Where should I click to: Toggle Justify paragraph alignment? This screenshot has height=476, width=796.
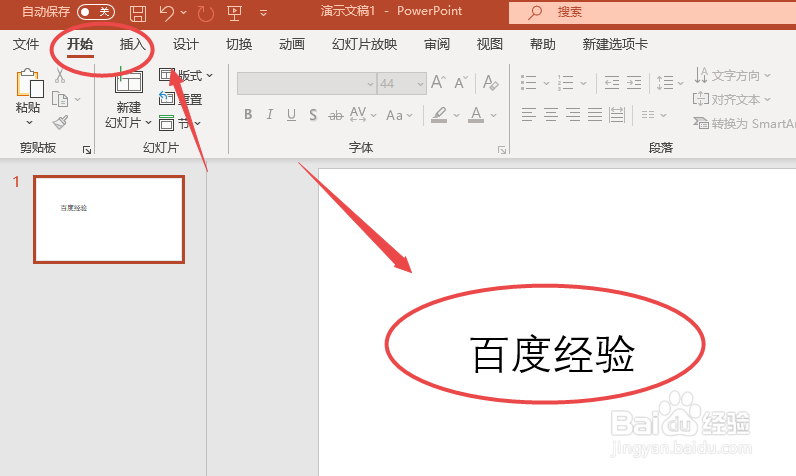pos(595,115)
